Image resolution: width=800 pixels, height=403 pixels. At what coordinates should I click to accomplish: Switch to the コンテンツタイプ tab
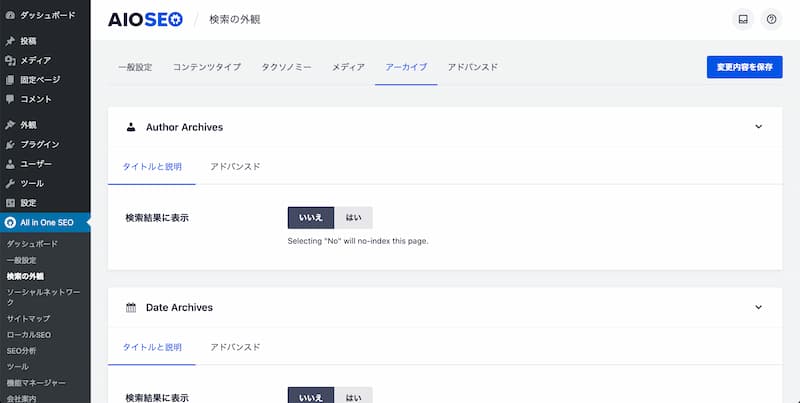tap(207, 67)
